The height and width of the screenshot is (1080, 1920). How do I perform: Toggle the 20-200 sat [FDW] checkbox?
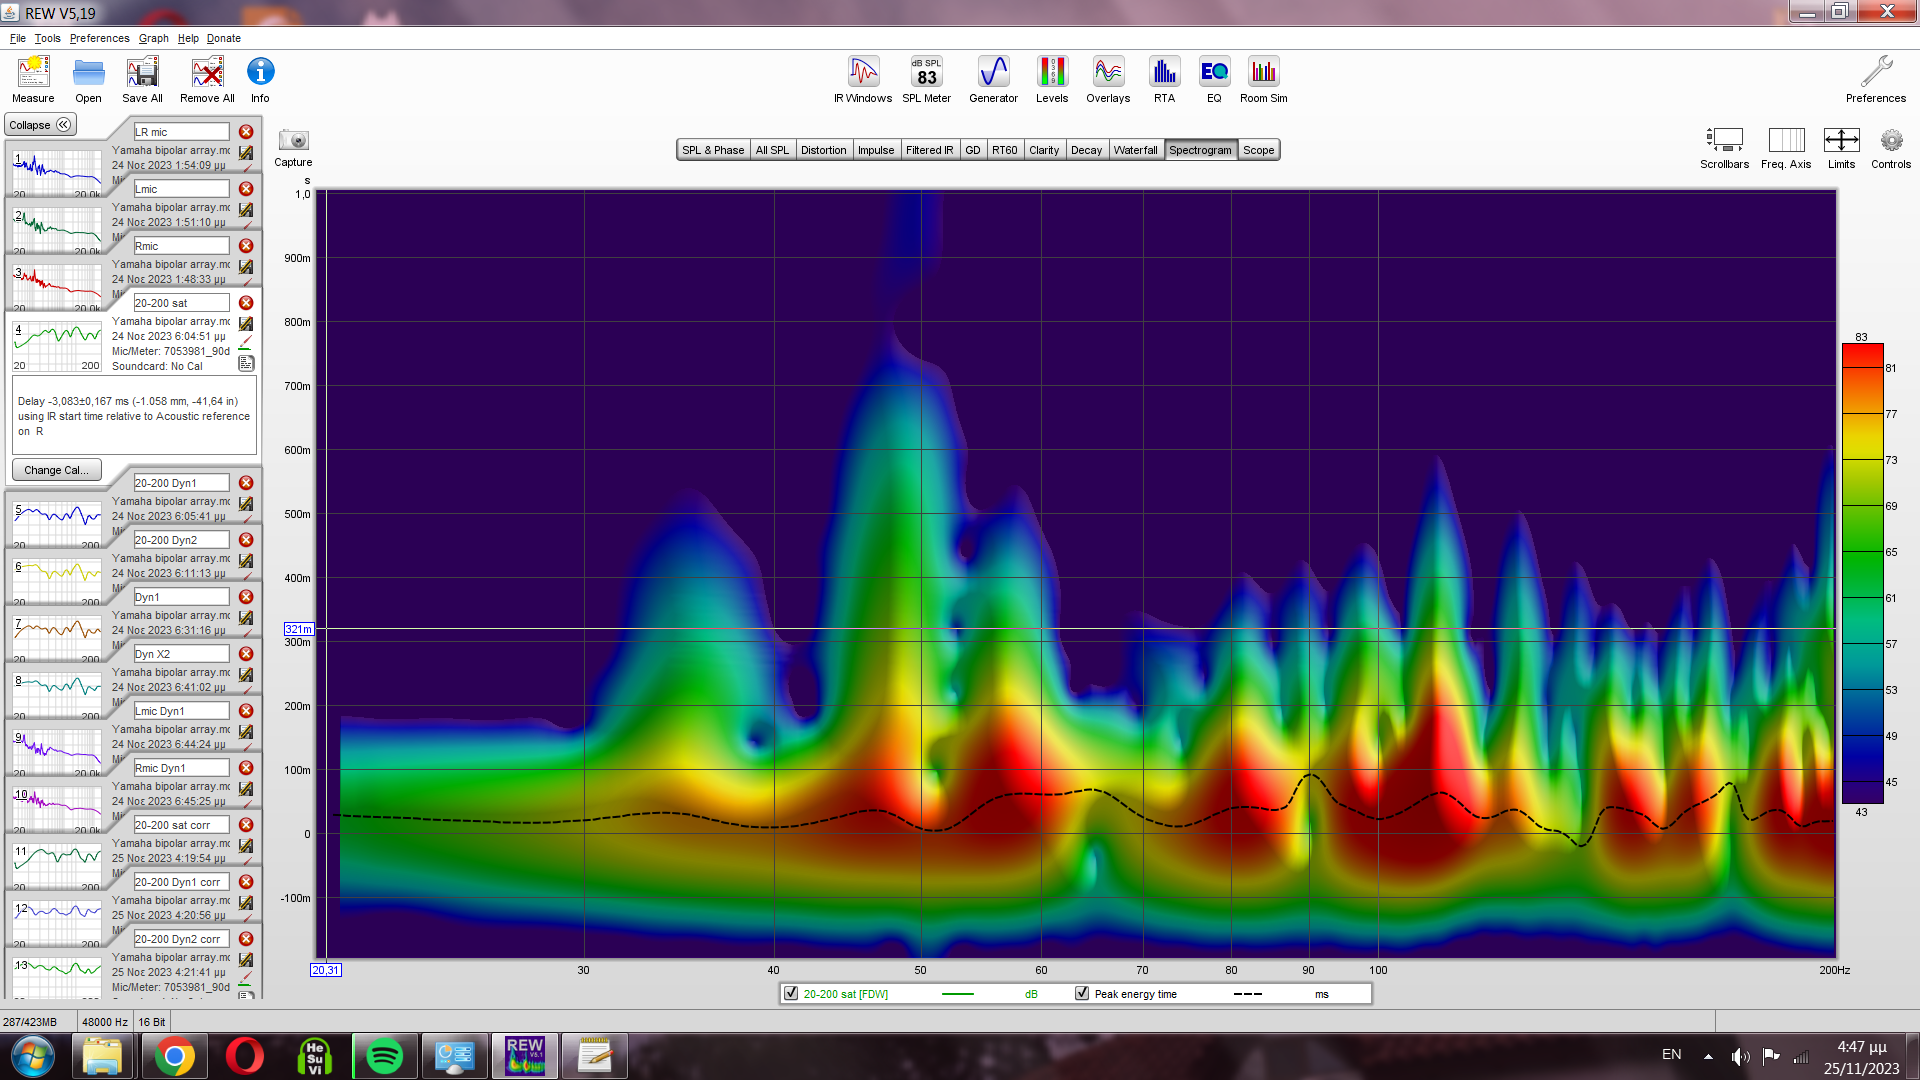[x=791, y=993]
